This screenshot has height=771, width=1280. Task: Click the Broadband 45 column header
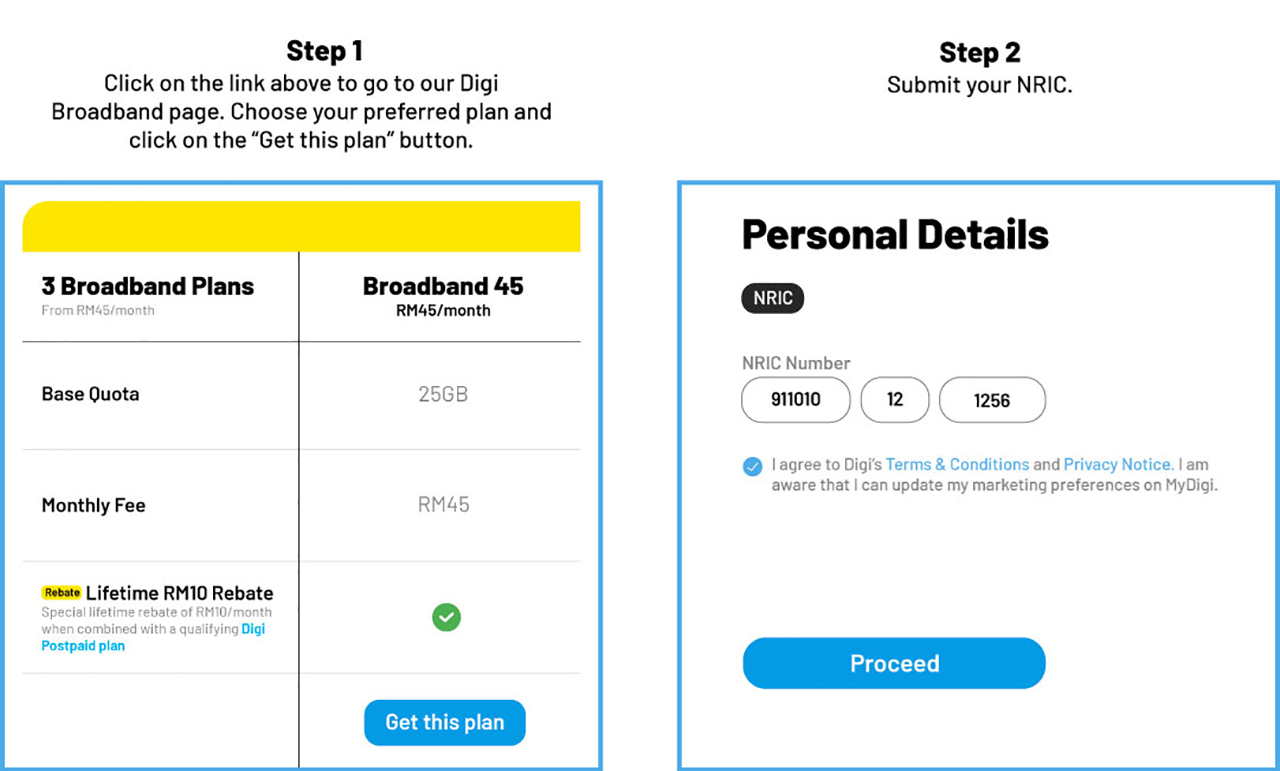pyautogui.click(x=442, y=286)
